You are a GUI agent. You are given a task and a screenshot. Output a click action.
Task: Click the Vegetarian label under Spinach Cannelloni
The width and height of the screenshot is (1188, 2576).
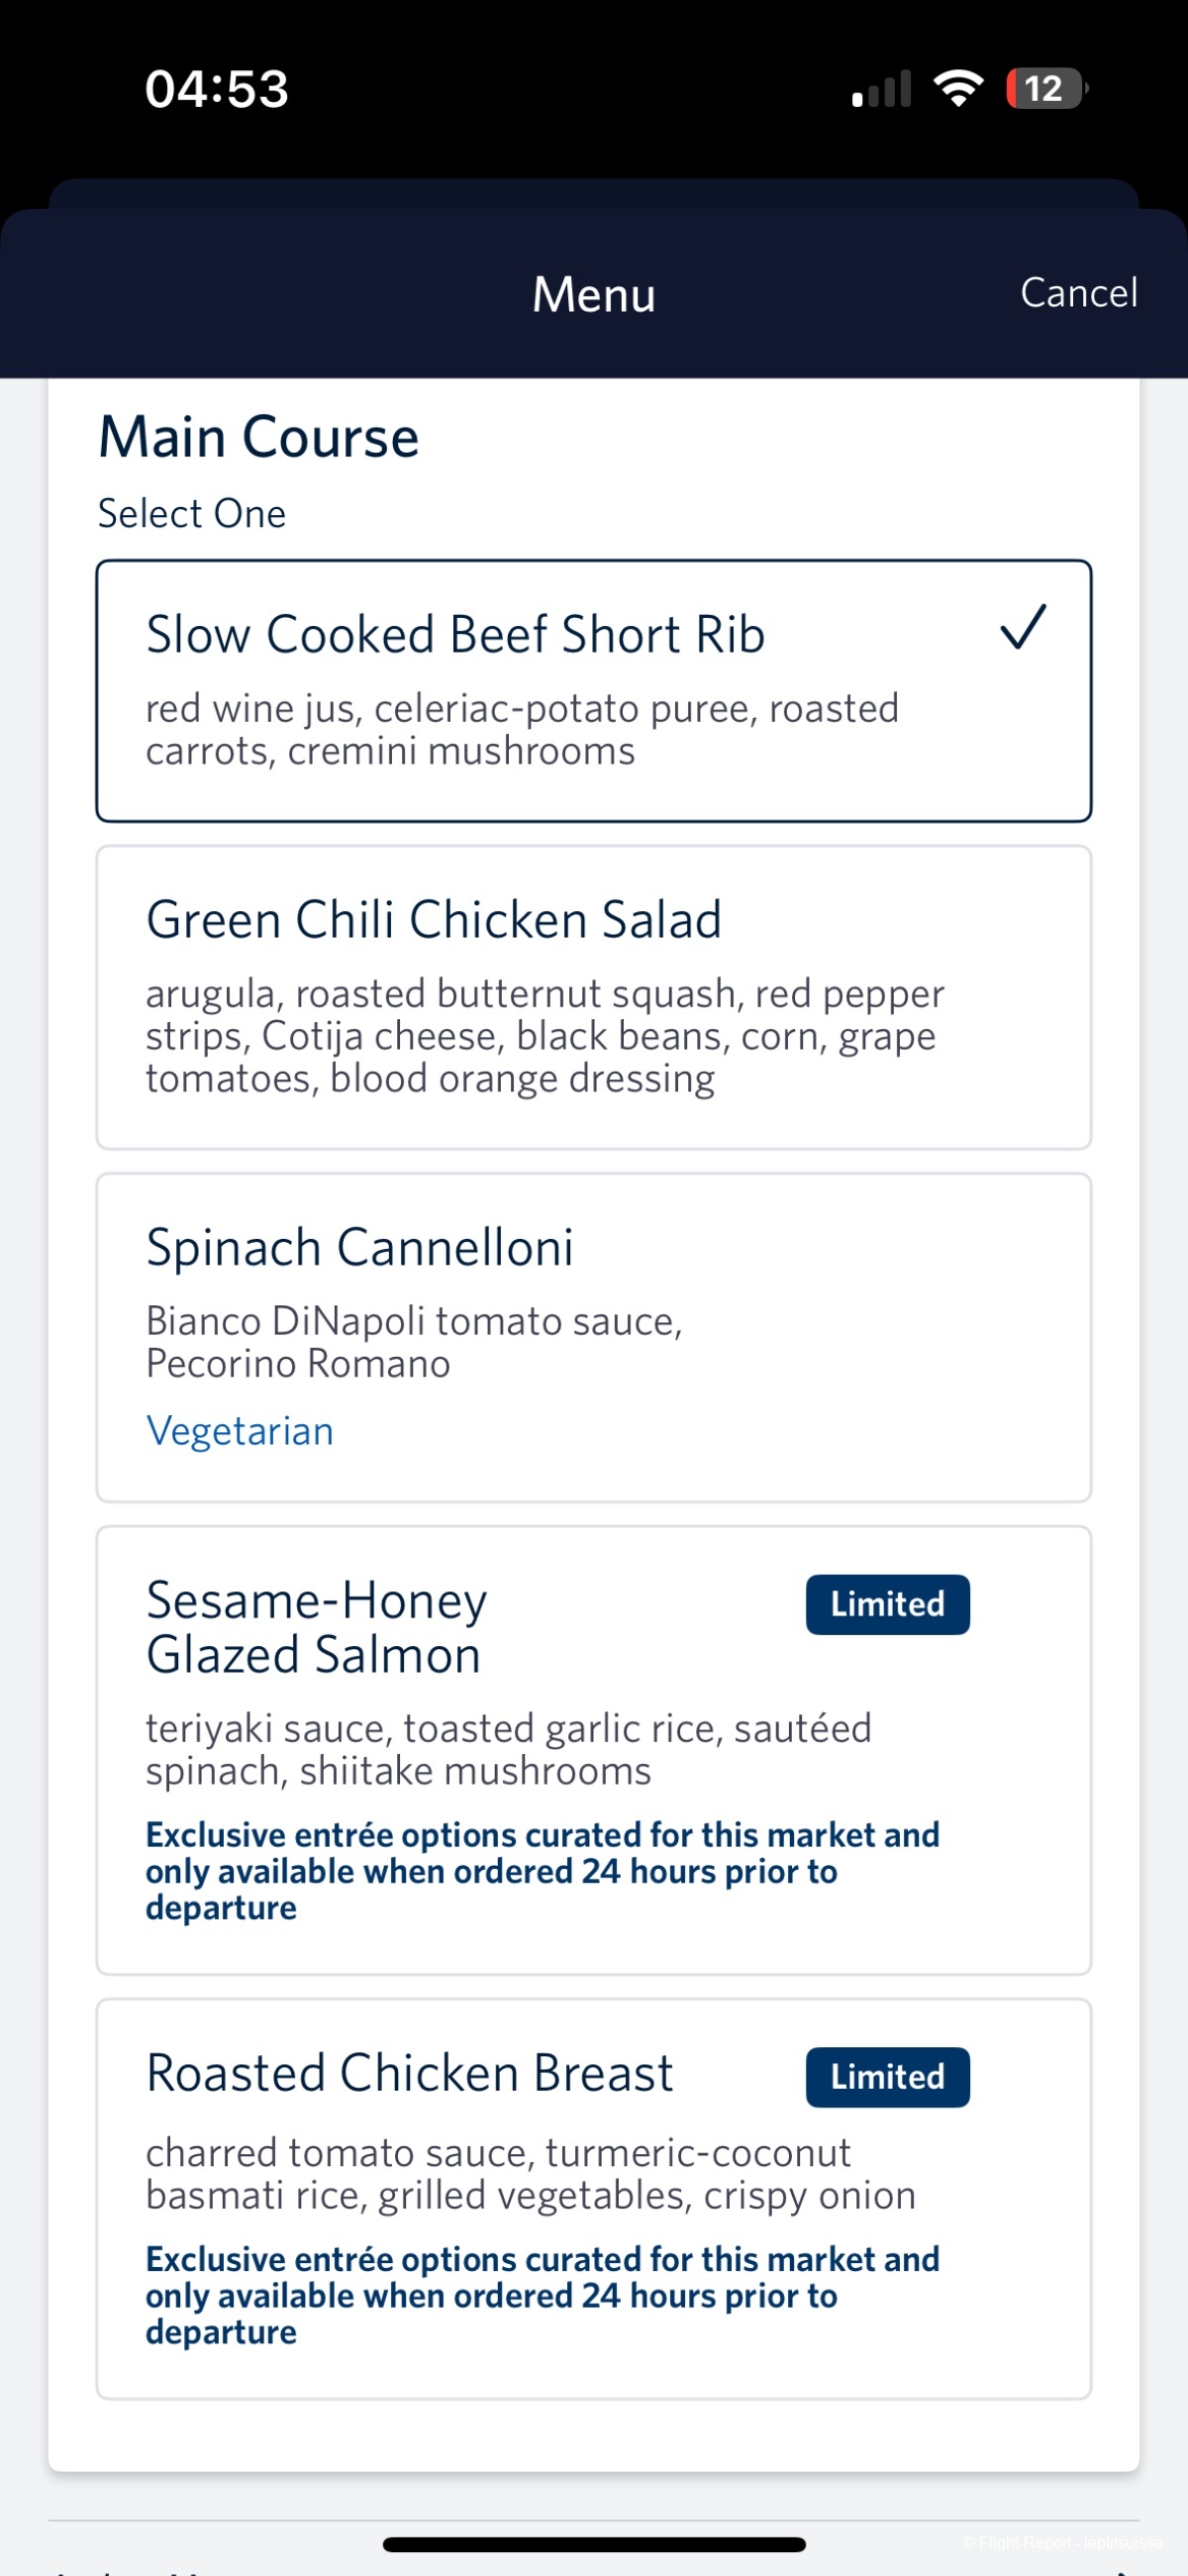coord(240,1431)
